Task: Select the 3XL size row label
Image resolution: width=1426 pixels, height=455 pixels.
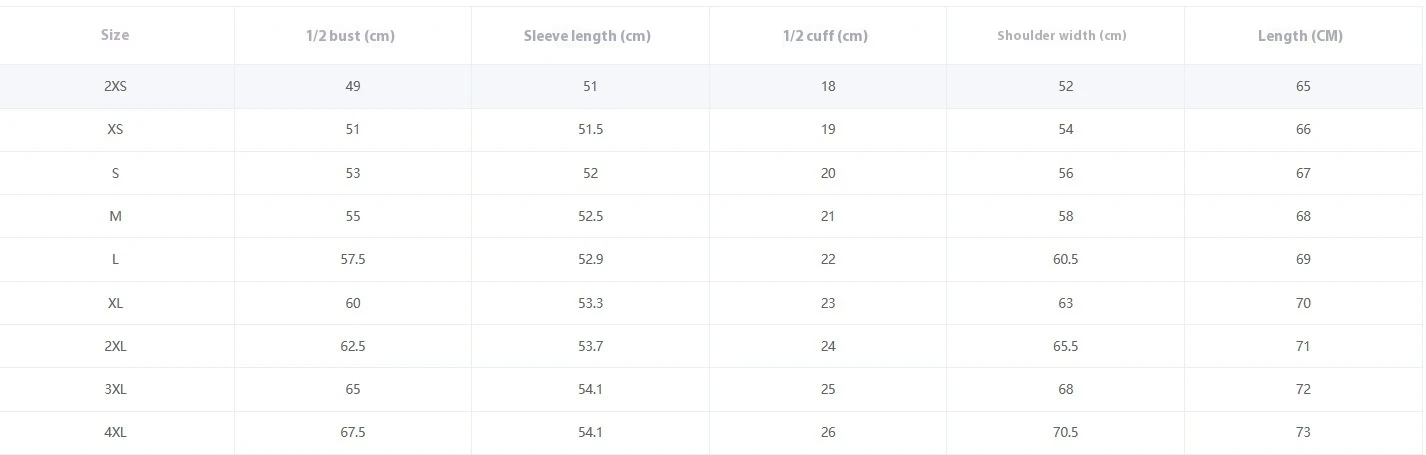Action: coord(115,389)
